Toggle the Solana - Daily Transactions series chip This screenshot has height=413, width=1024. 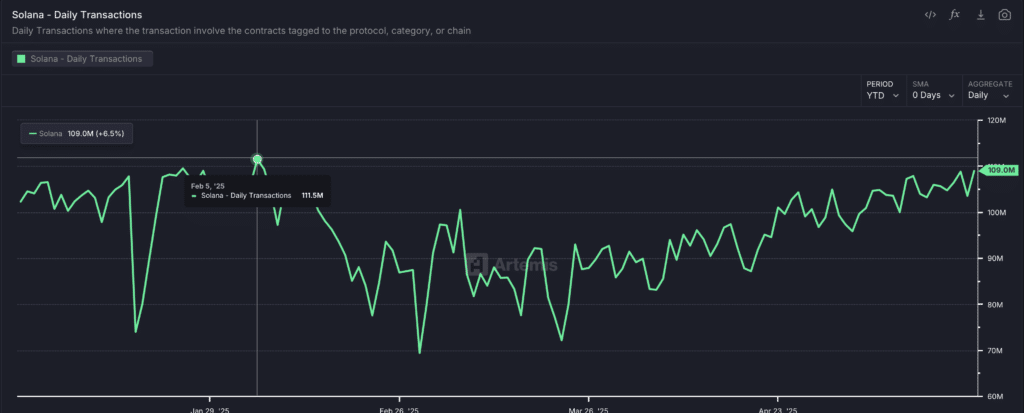pyautogui.click(x=82, y=59)
